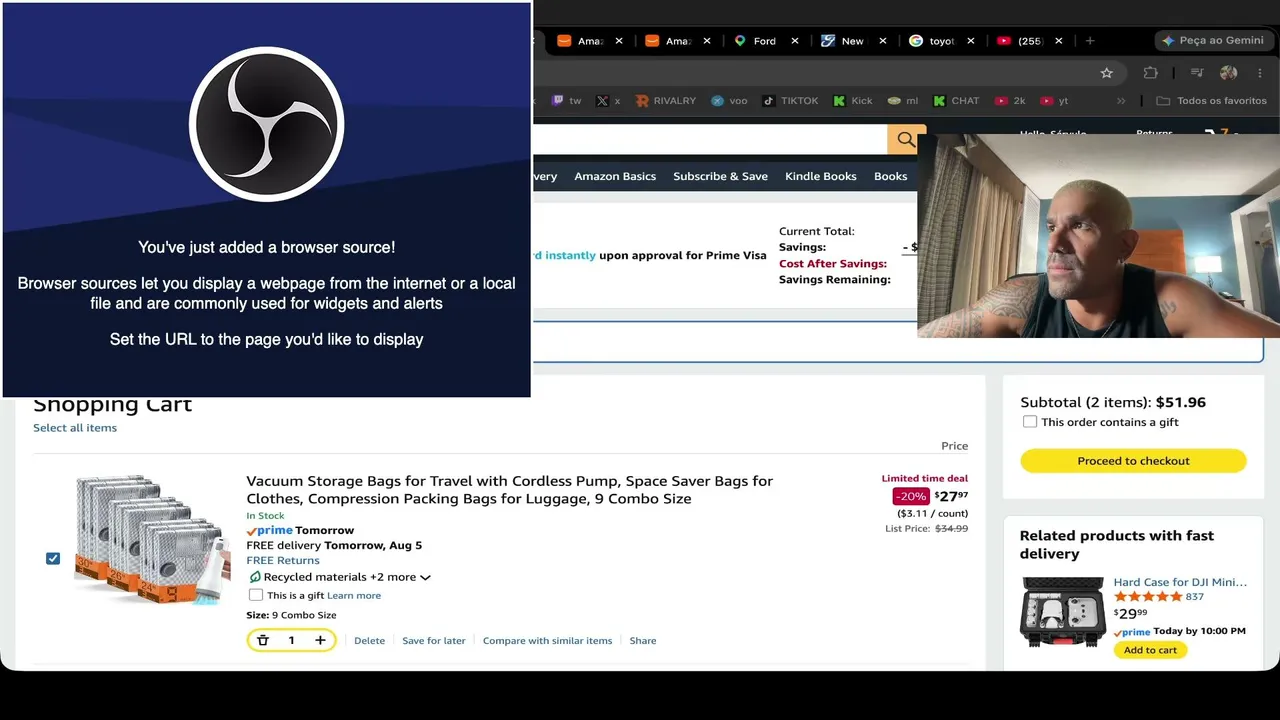
Task: Increase quantity with the plus icon
Action: (x=320, y=640)
